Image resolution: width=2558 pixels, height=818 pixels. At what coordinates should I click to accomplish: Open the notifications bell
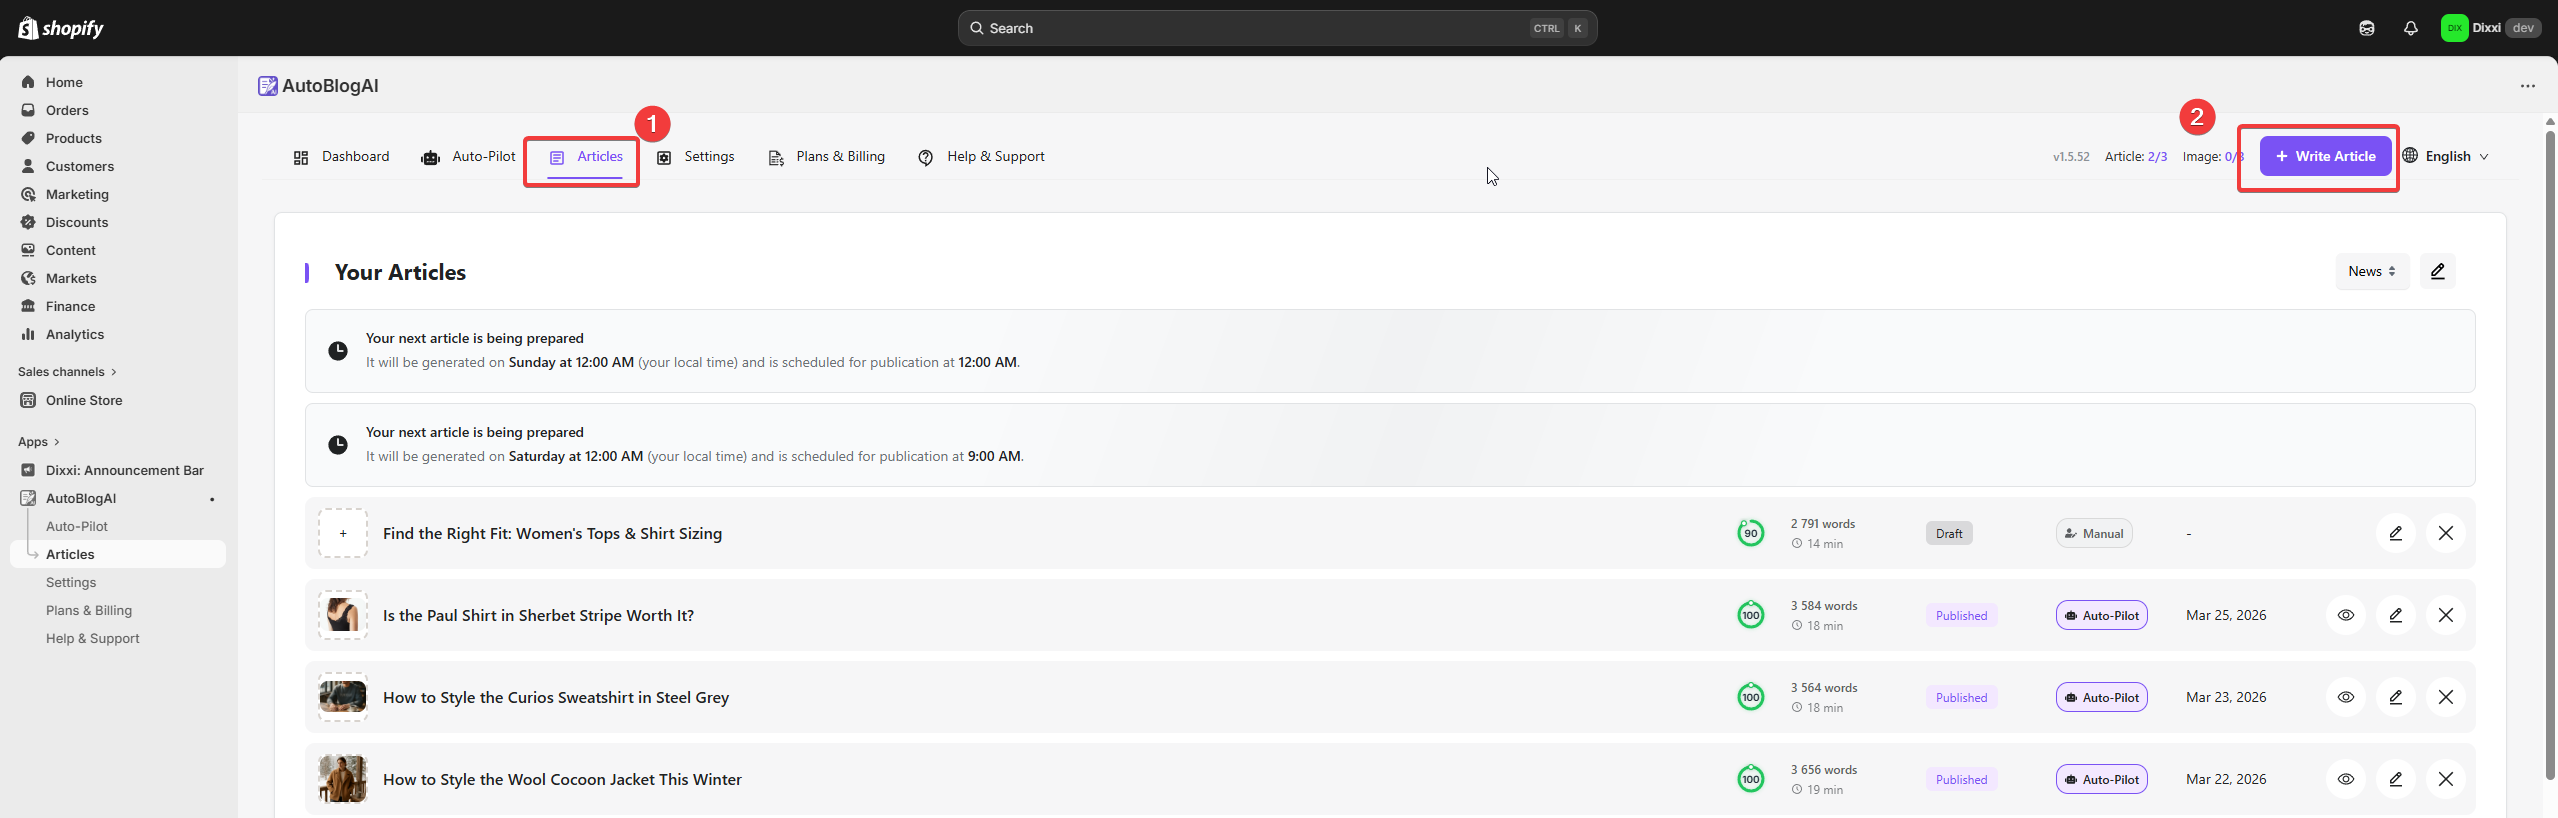[2410, 28]
